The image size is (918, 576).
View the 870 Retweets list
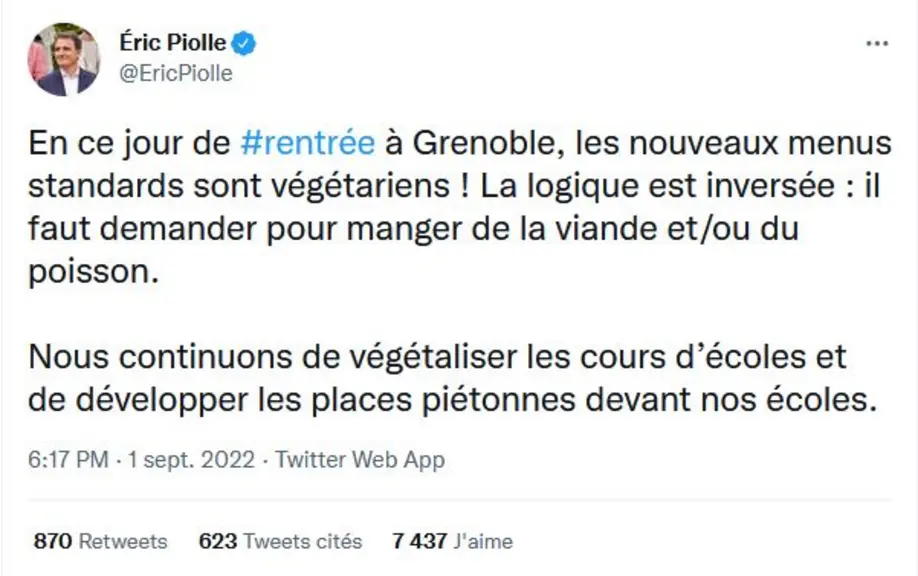(x=101, y=541)
